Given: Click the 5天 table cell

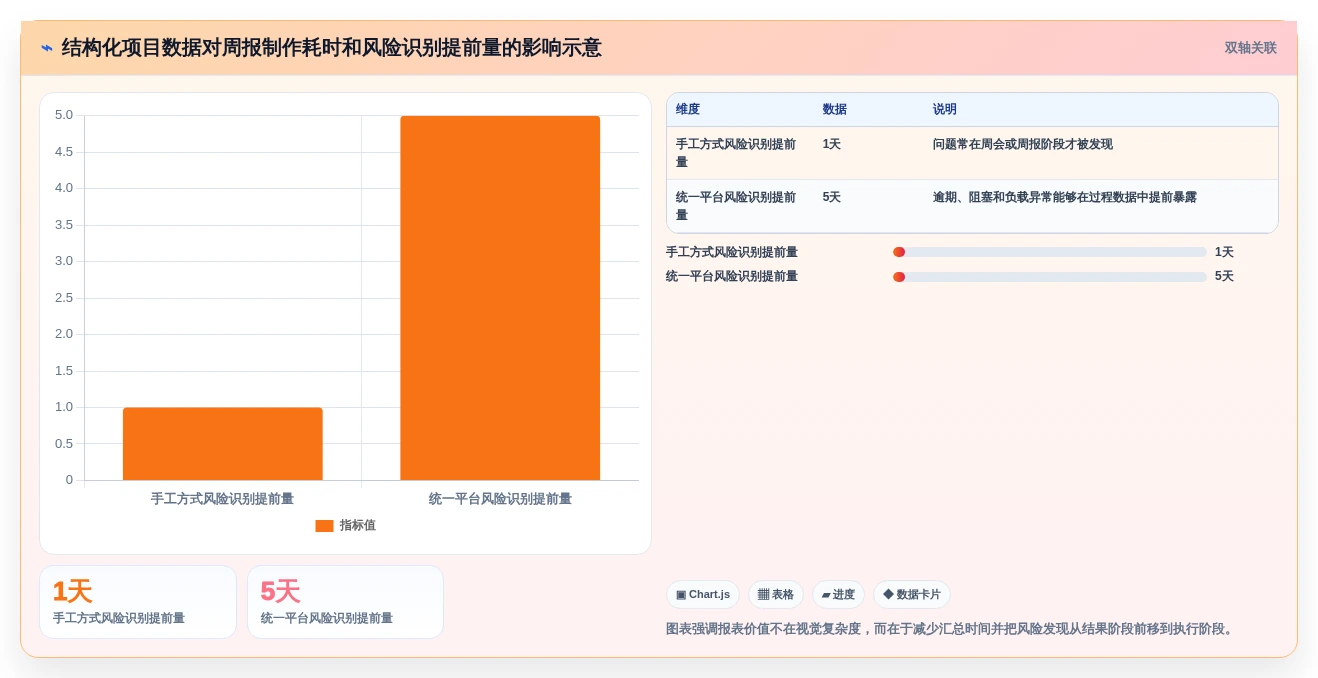Looking at the screenshot, I should [832, 197].
